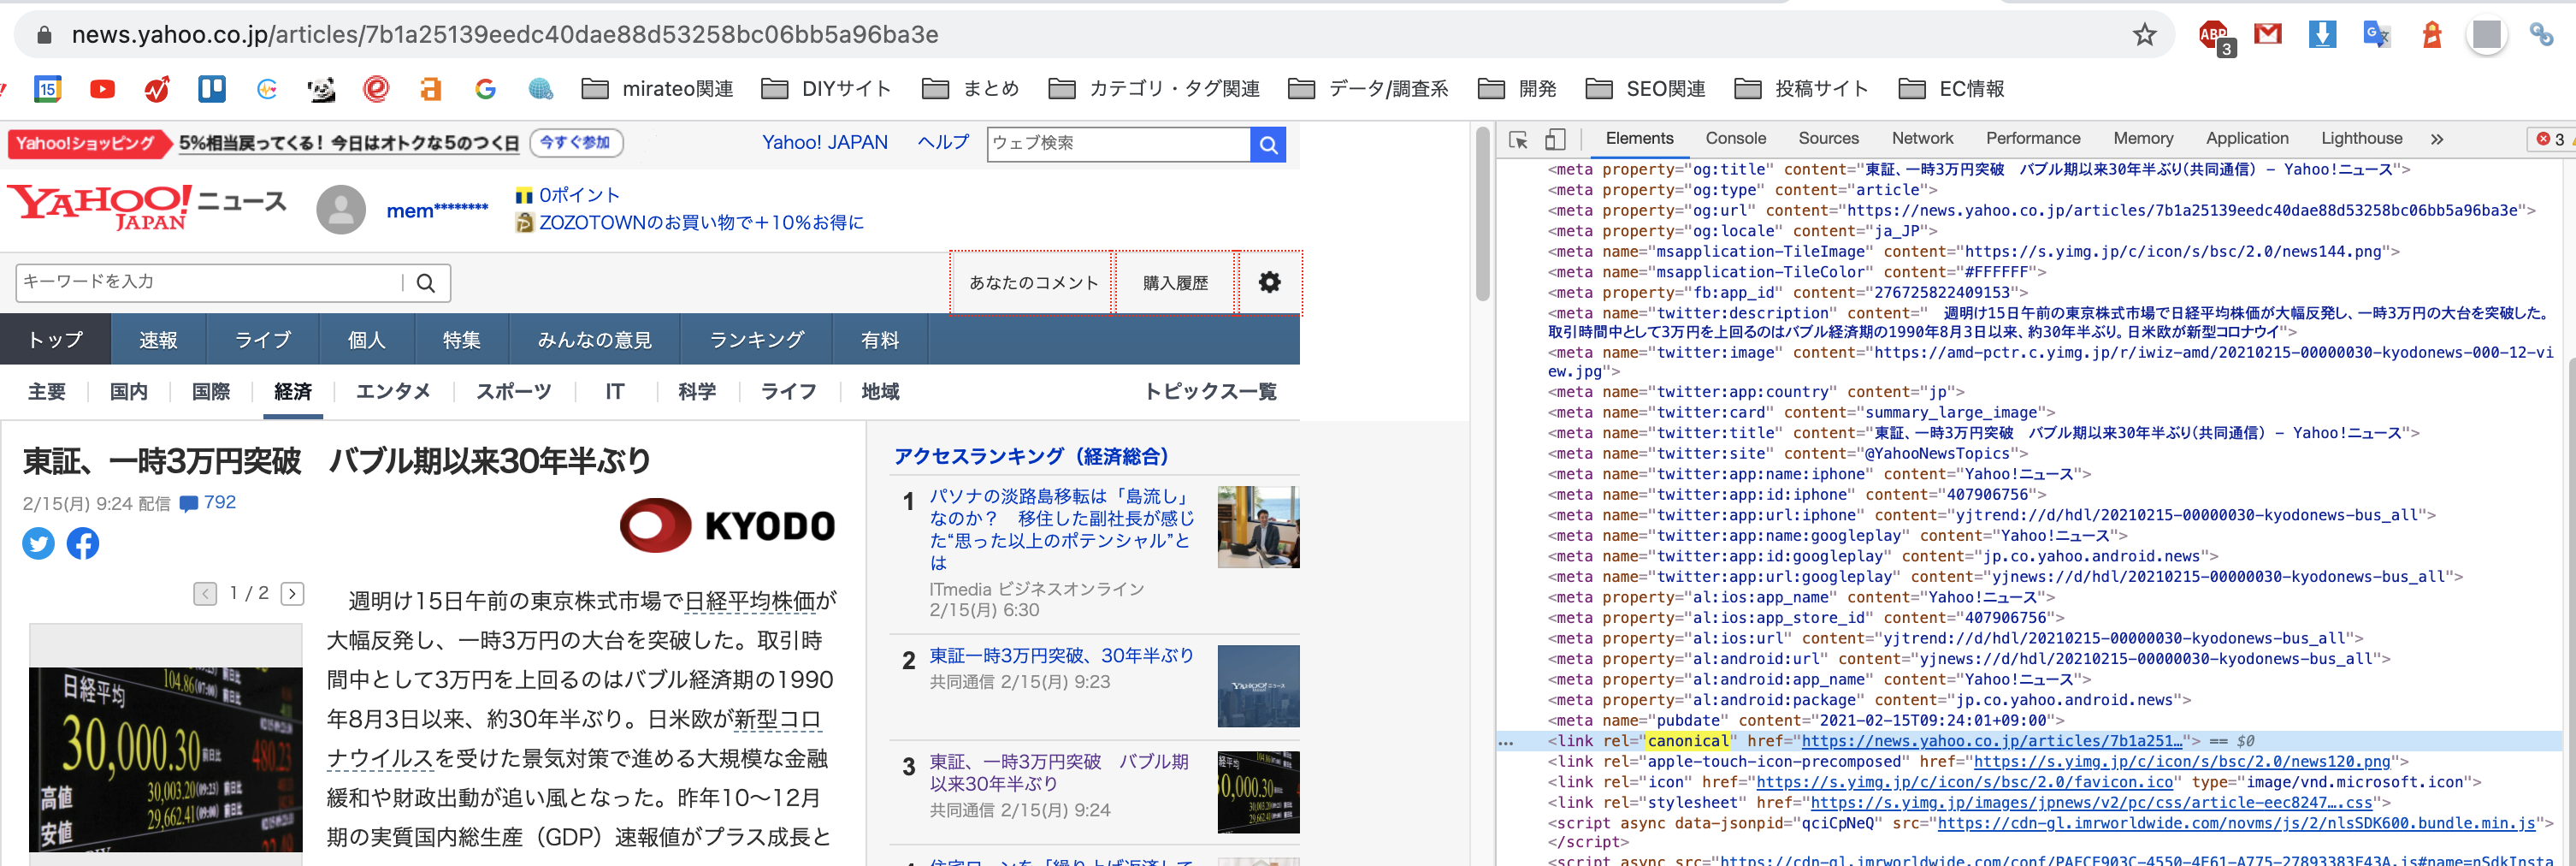This screenshot has width=2576, height=866.
Task: Open the Google bookmark
Action: 485,89
